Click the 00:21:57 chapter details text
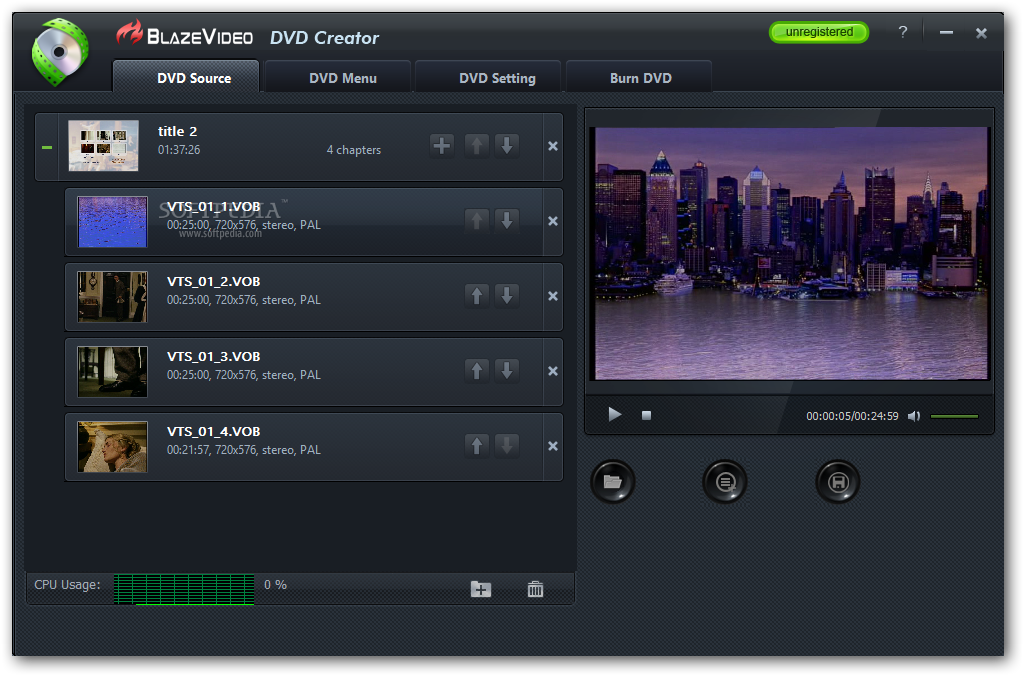The width and height of the screenshot is (1024, 676). point(244,450)
